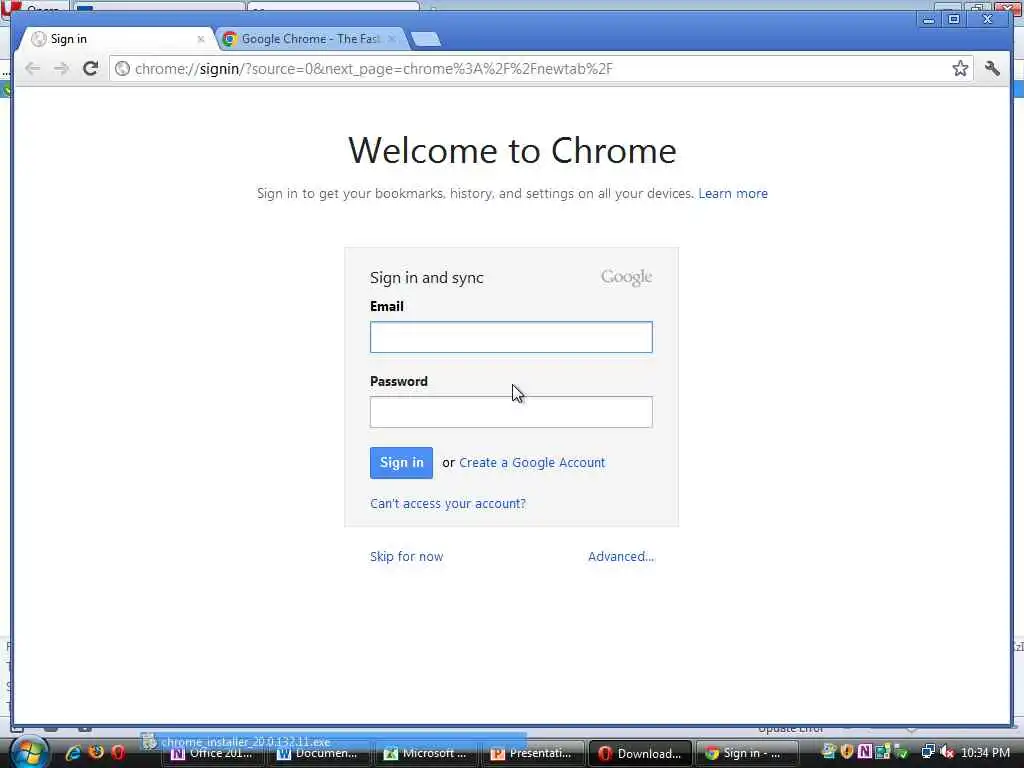
Task: Follow the Learn more link
Action: (733, 193)
